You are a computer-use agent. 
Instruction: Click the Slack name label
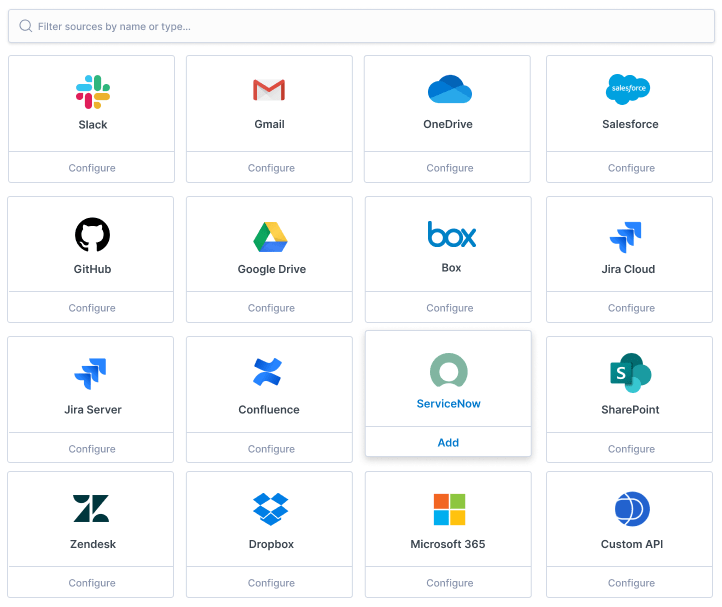[x=93, y=124]
